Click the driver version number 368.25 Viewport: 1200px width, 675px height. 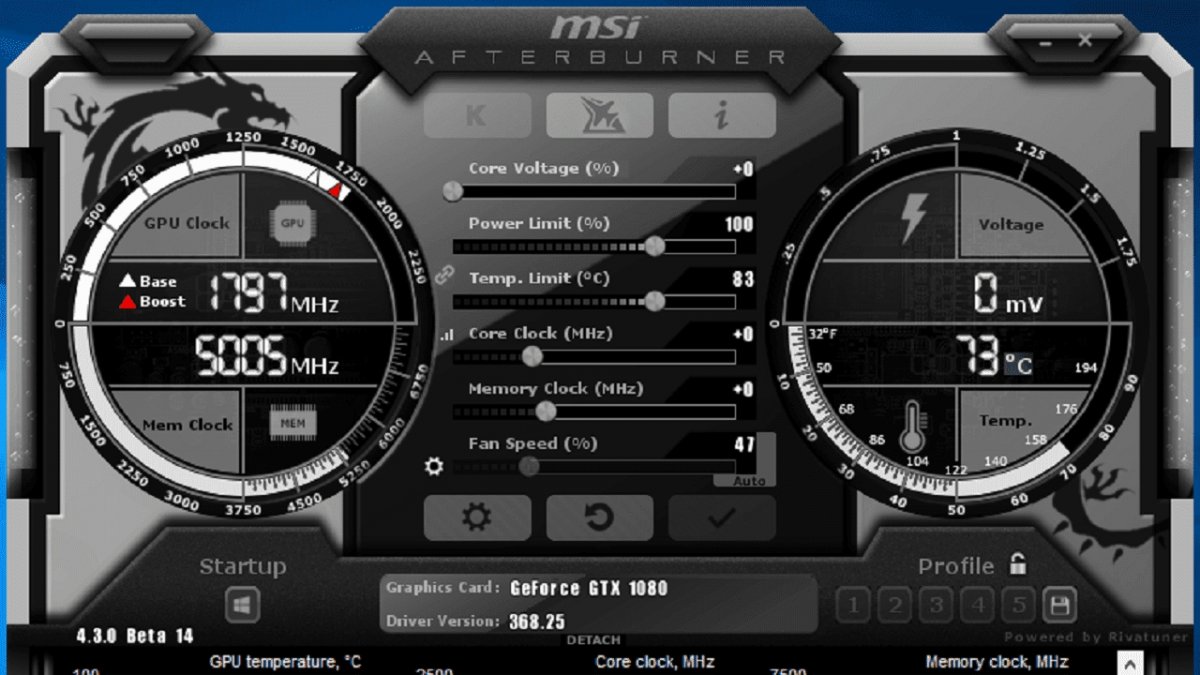[537, 621]
